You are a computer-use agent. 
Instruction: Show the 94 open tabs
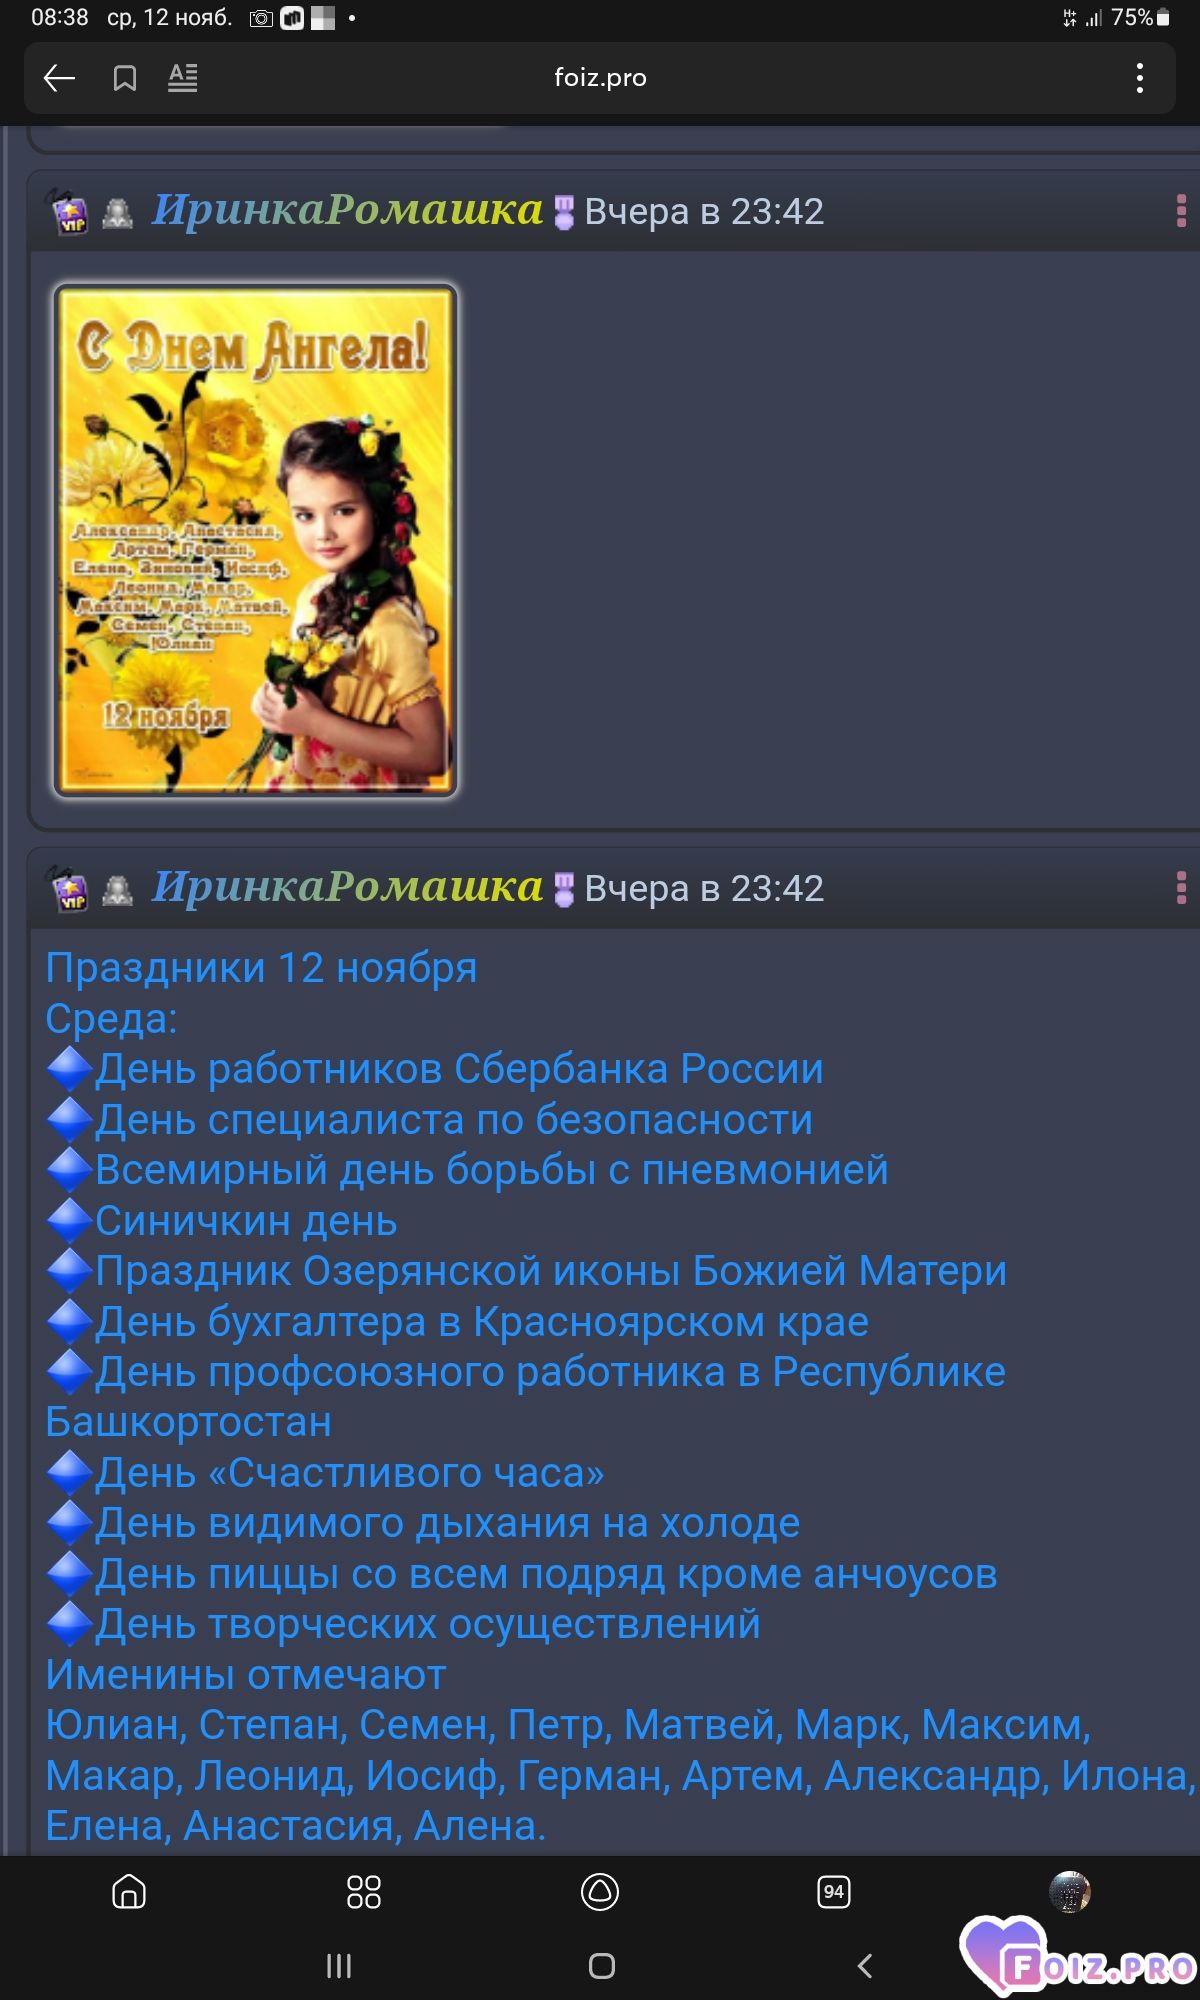834,1892
